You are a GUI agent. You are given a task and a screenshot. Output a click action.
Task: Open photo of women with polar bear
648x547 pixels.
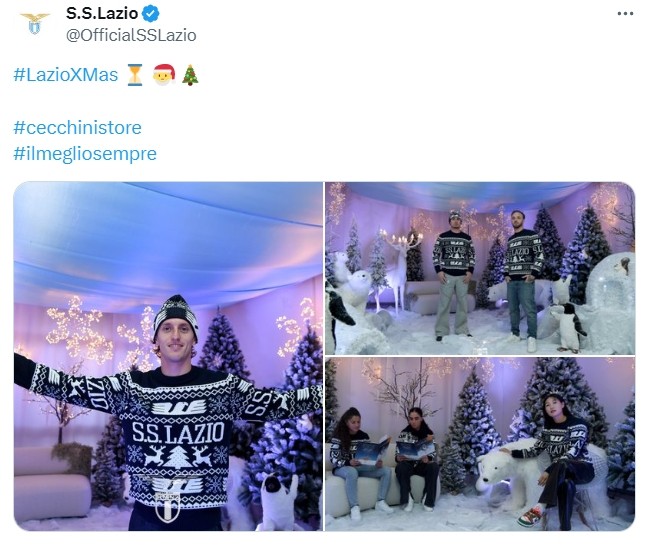480,444
